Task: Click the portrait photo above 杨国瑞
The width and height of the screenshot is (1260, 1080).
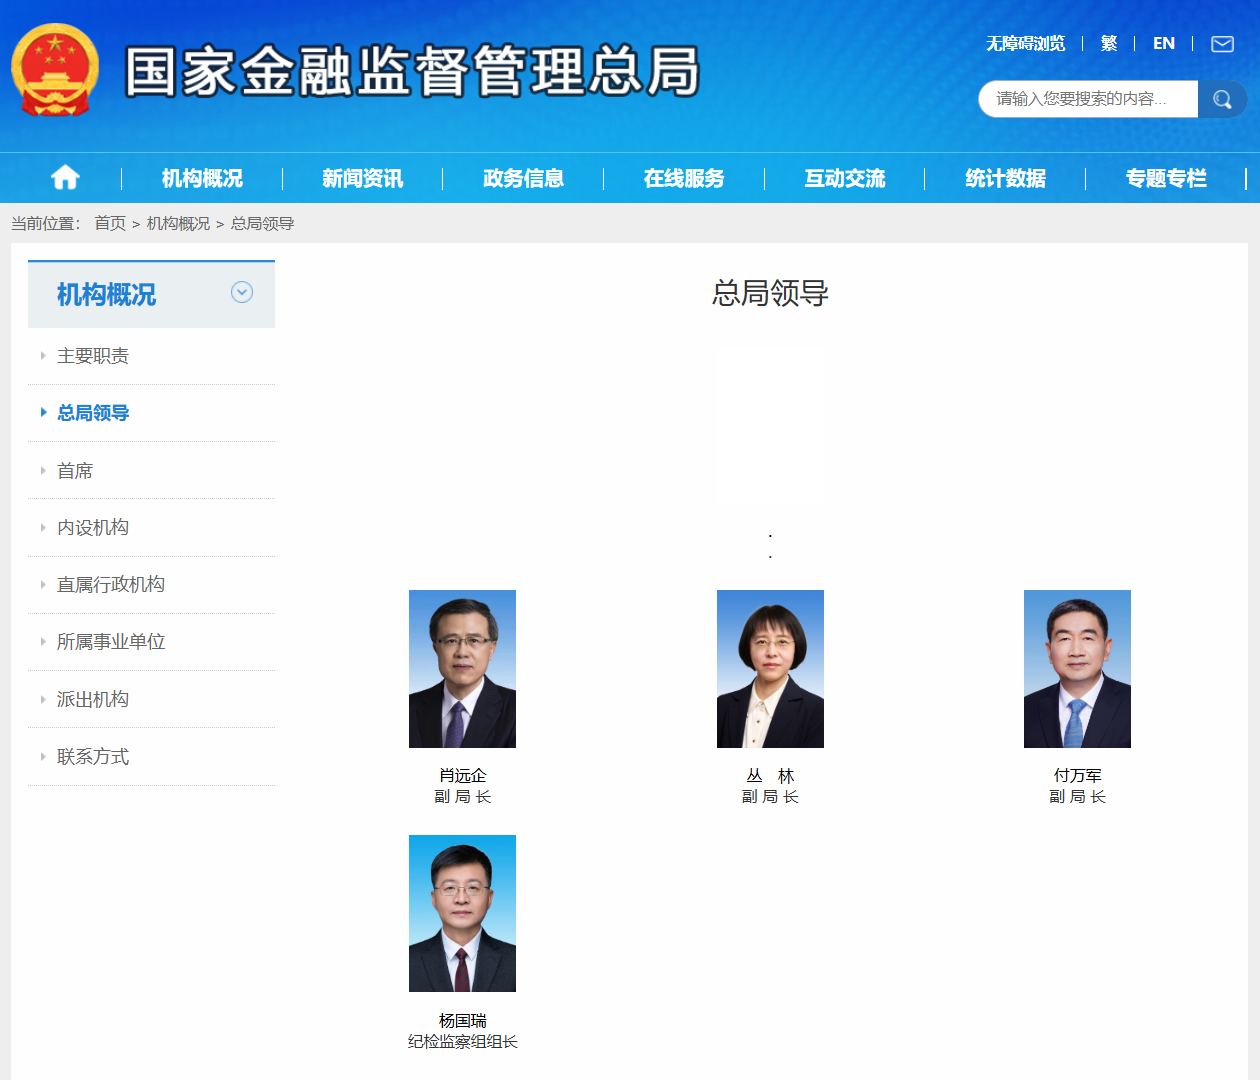Action: click(462, 913)
